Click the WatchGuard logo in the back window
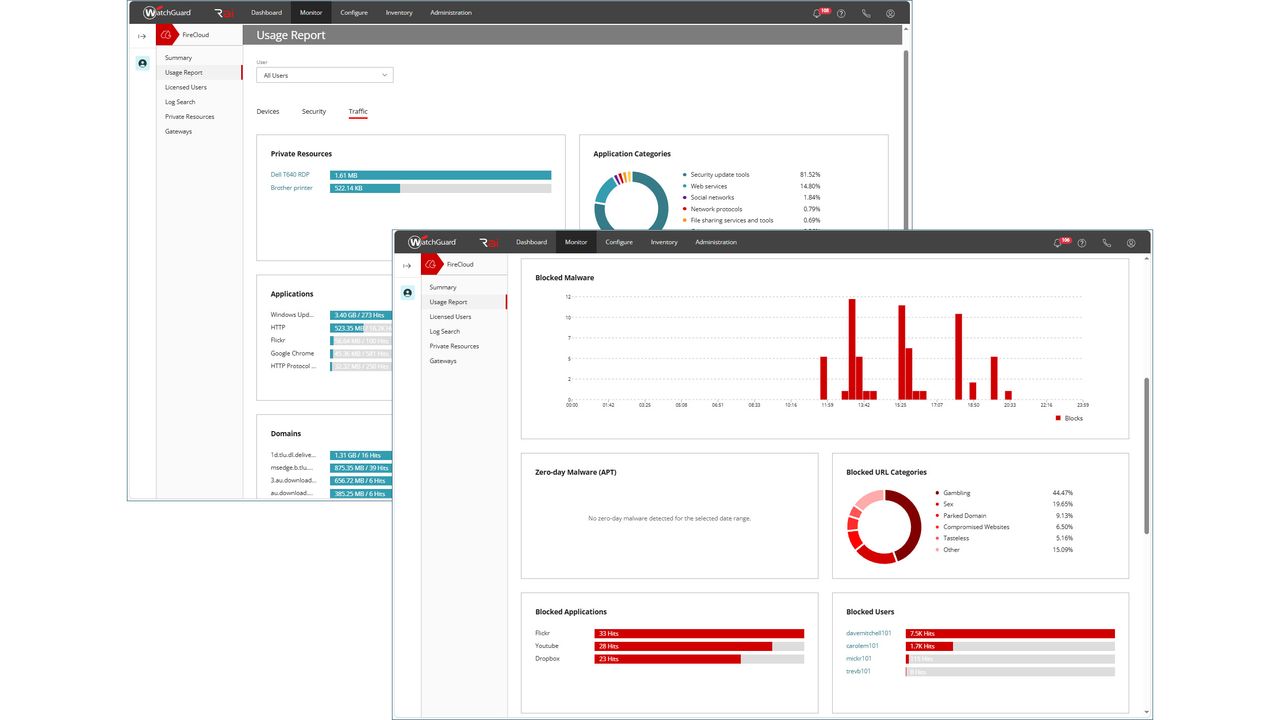This screenshot has width=1280, height=720. [167, 13]
